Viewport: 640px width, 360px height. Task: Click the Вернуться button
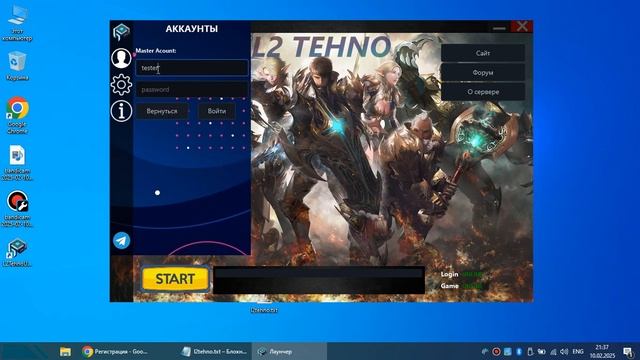pos(162,111)
